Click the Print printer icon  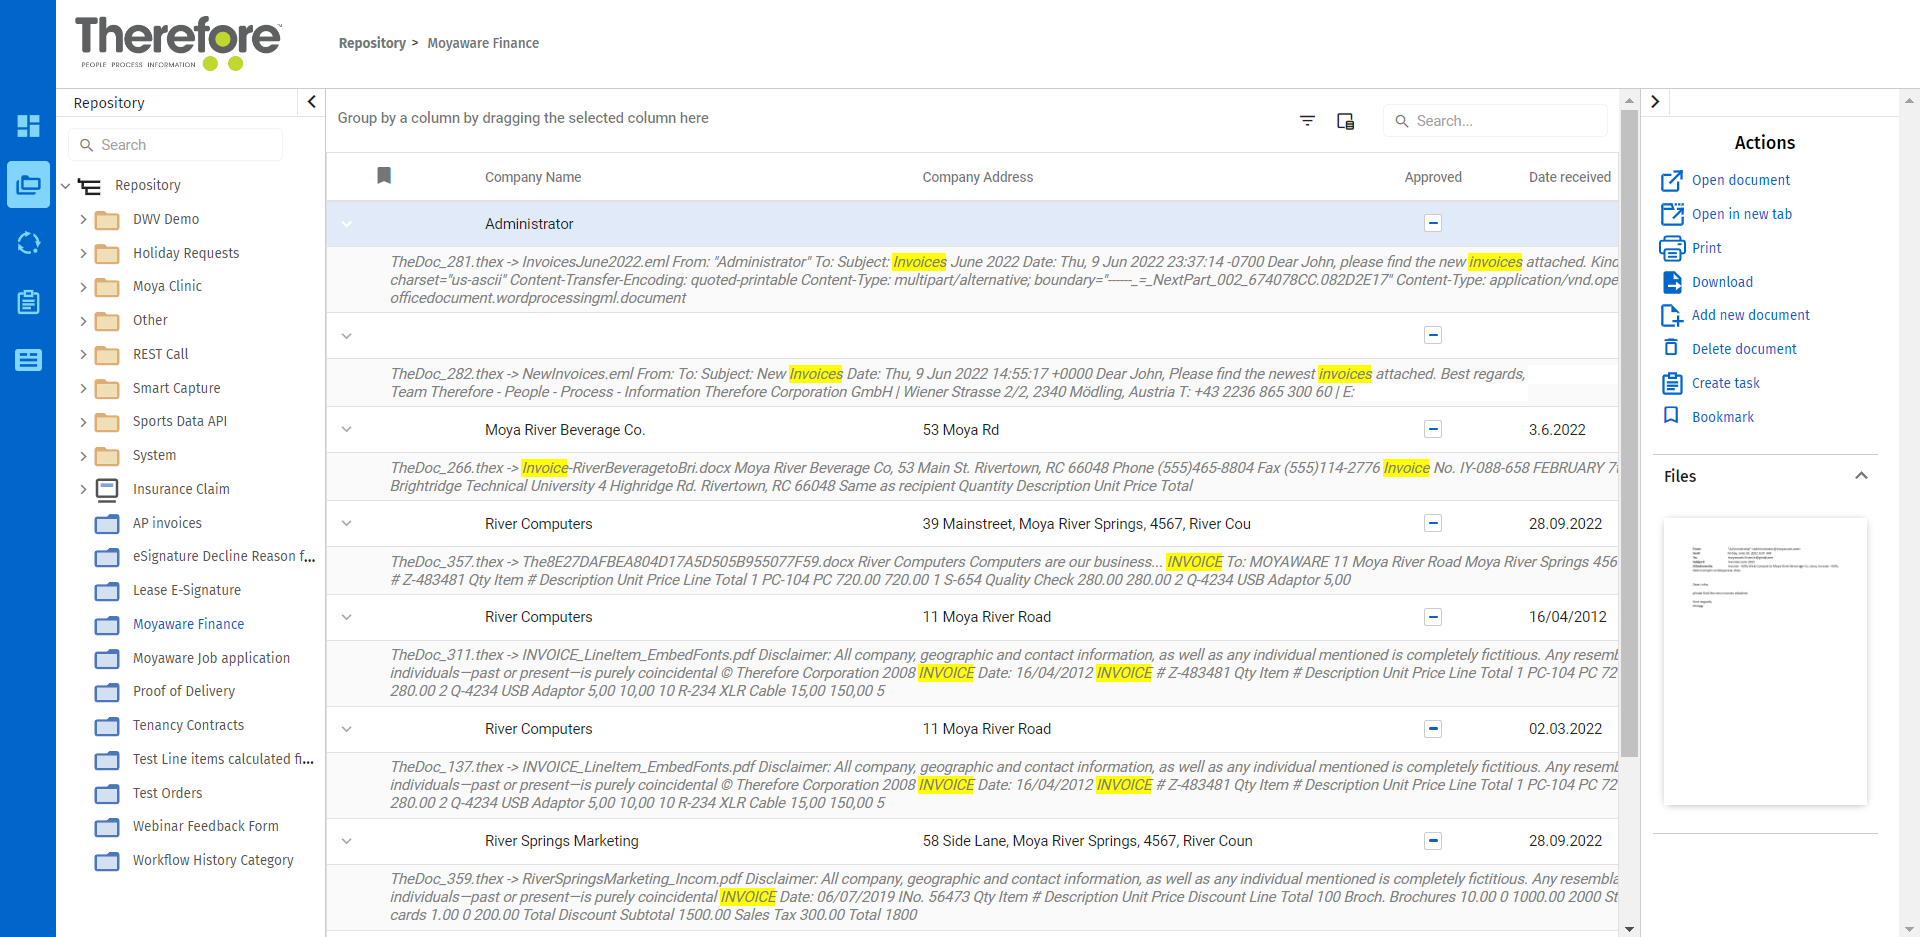coord(1672,248)
